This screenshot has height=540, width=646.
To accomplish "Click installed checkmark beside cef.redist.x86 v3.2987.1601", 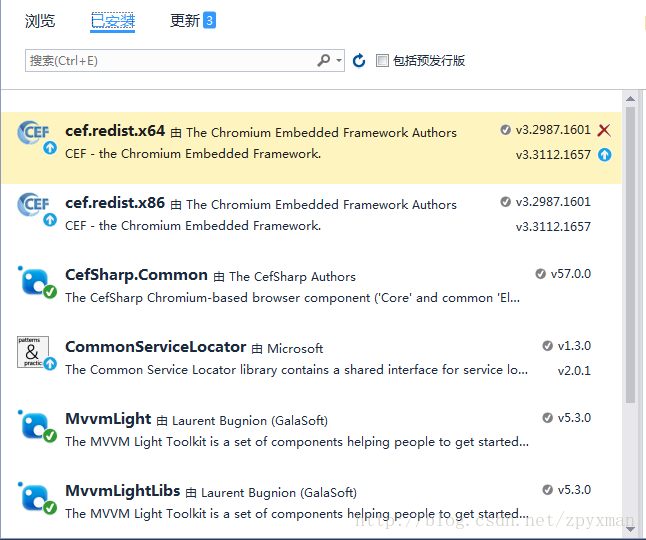I will [x=505, y=202].
